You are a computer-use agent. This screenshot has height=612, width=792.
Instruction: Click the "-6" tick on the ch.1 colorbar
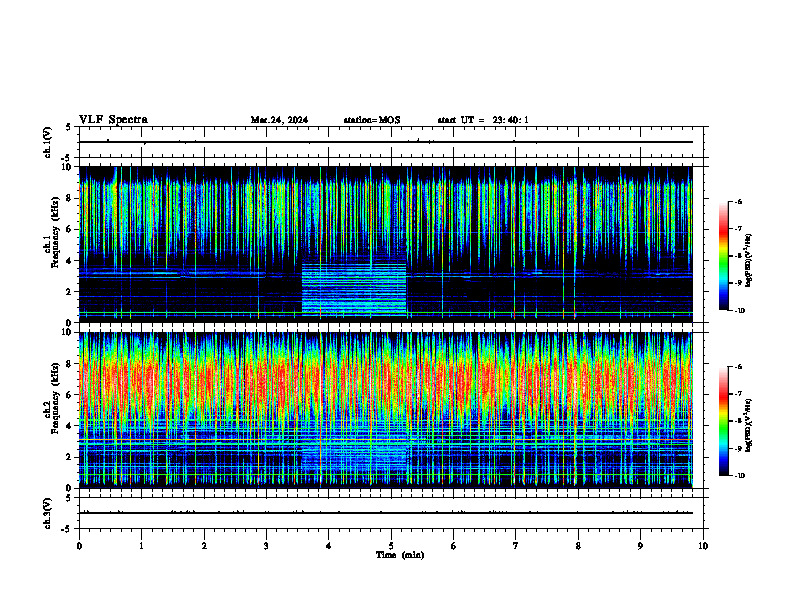pos(738,202)
